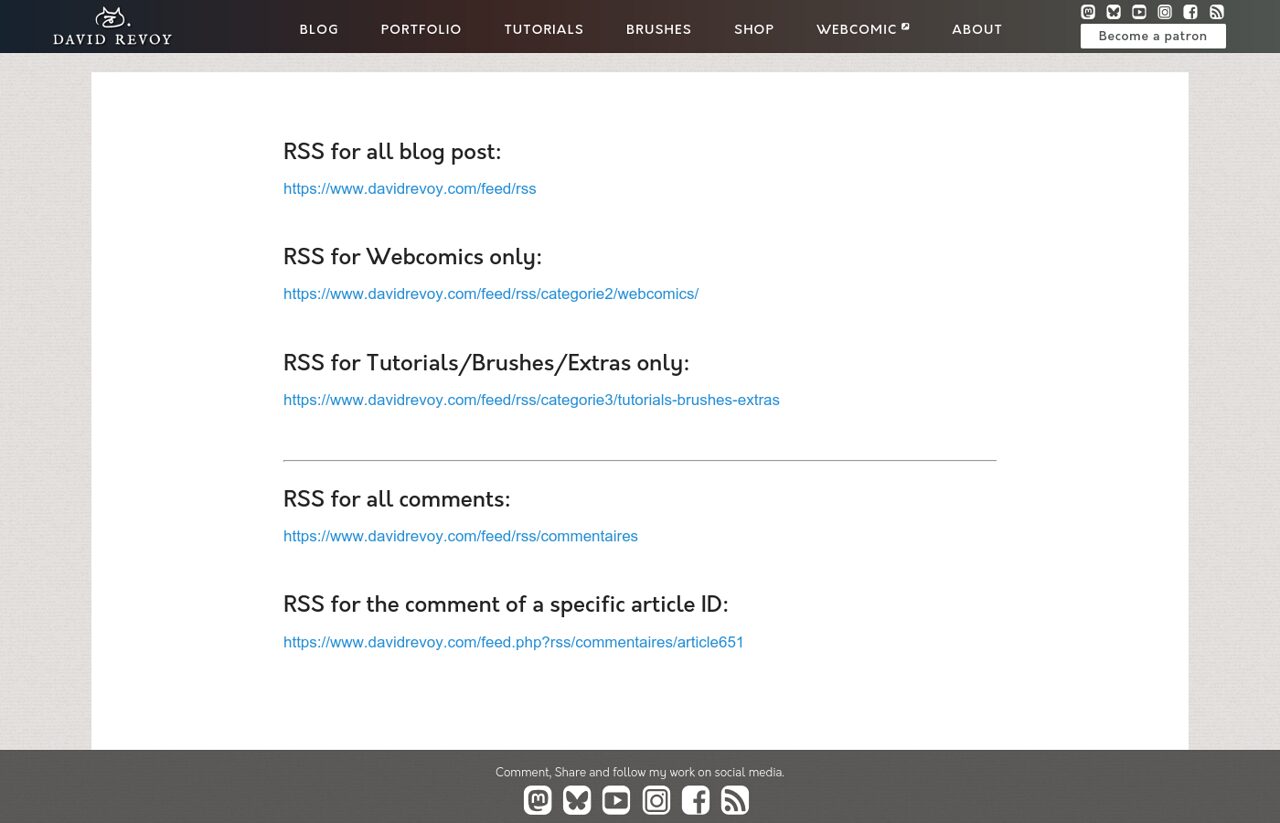The image size is (1280, 823).
Task: Click the heading "RSS for Tutorials/Brushes/Extras only:"
Action: coord(486,363)
